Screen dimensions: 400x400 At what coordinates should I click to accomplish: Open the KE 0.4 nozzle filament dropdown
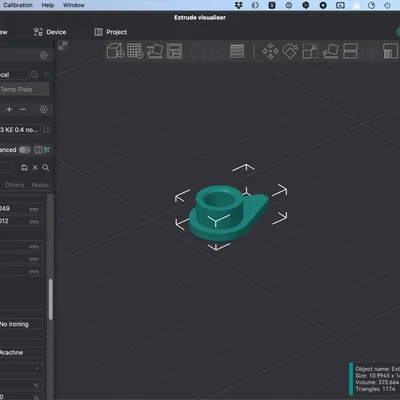pyautogui.click(x=20, y=129)
